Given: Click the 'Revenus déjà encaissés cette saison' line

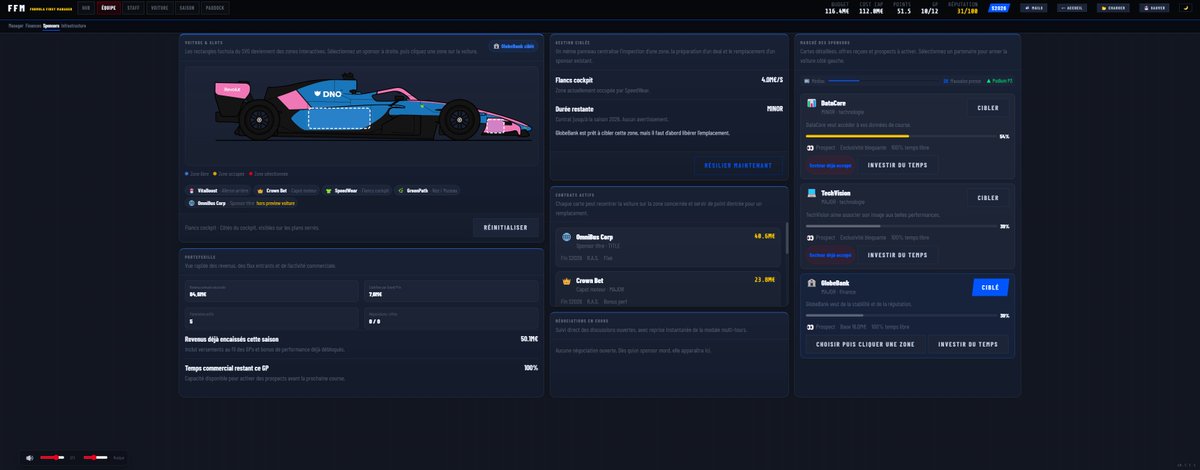Looking at the screenshot, I should [x=361, y=343].
